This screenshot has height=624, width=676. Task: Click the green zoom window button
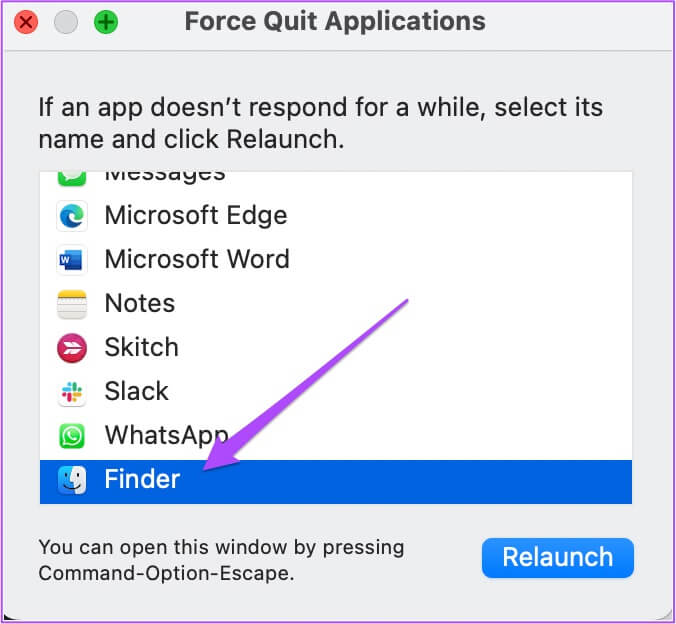pos(105,22)
